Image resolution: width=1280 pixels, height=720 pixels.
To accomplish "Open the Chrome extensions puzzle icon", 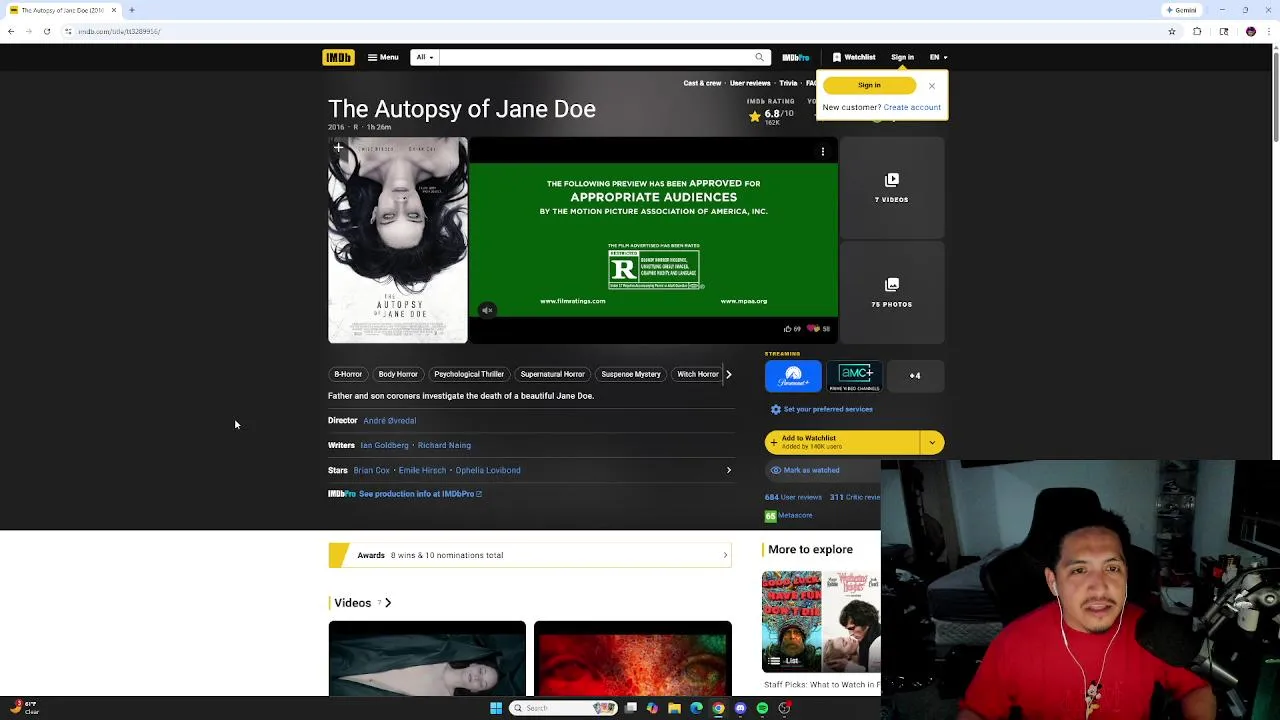I will [1197, 31].
